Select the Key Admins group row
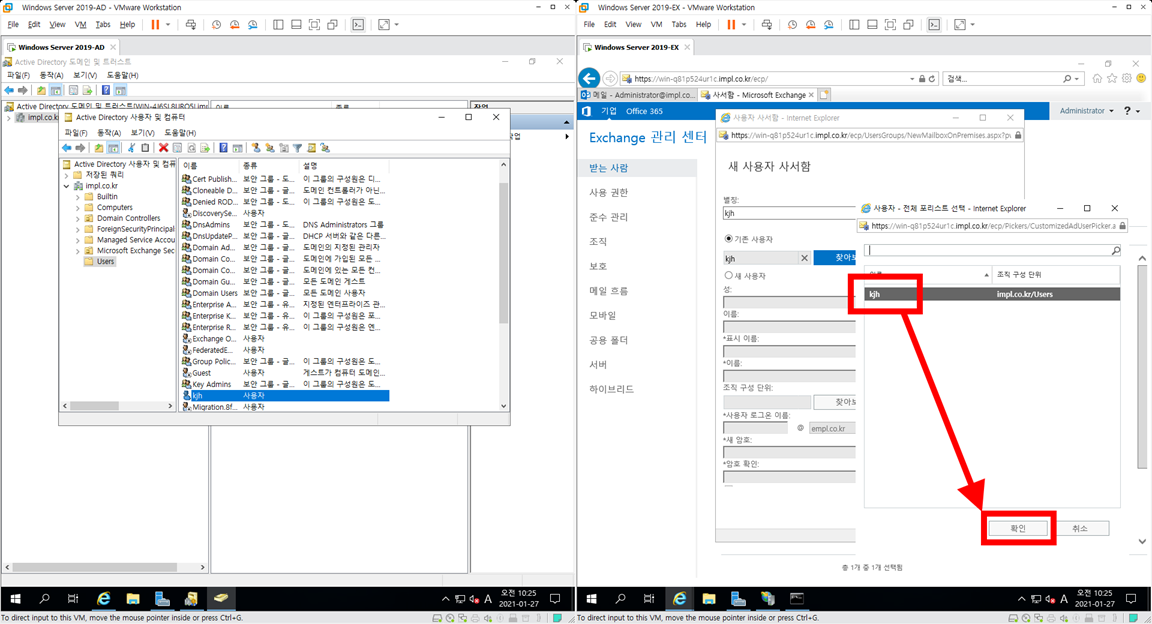The height and width of the screenshot is (624, 1152). point(285,384)
